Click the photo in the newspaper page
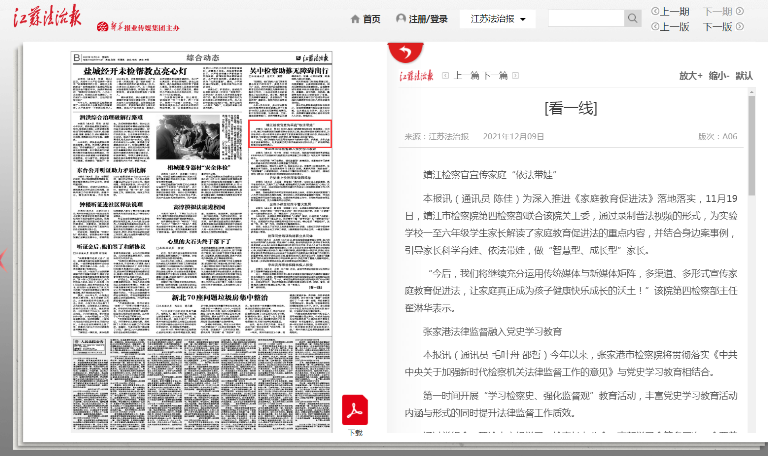Image resolution: width=768 pixels, height=456 pixels. click(188, 137)
